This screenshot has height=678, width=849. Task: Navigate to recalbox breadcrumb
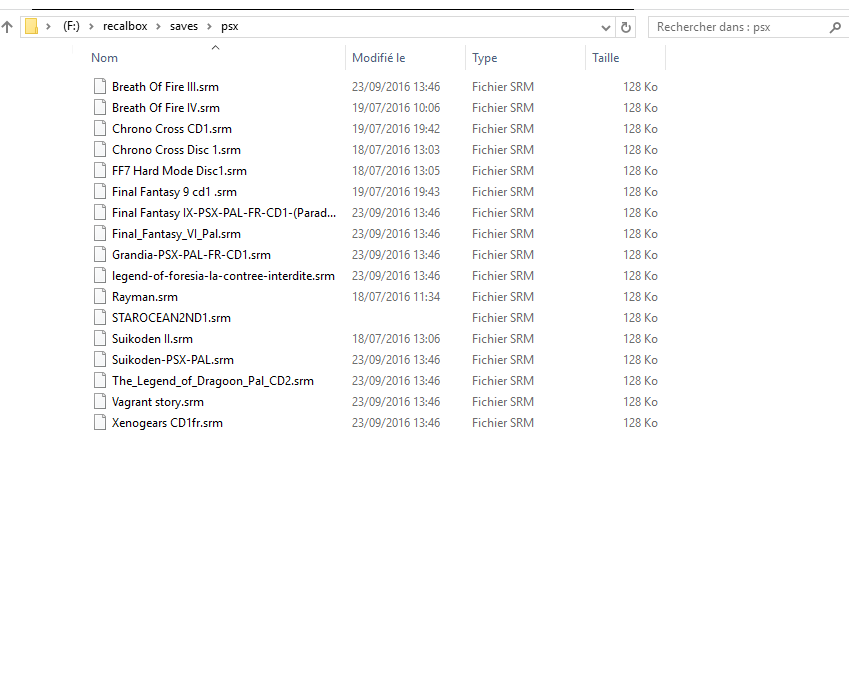click(x=125, y=26)
